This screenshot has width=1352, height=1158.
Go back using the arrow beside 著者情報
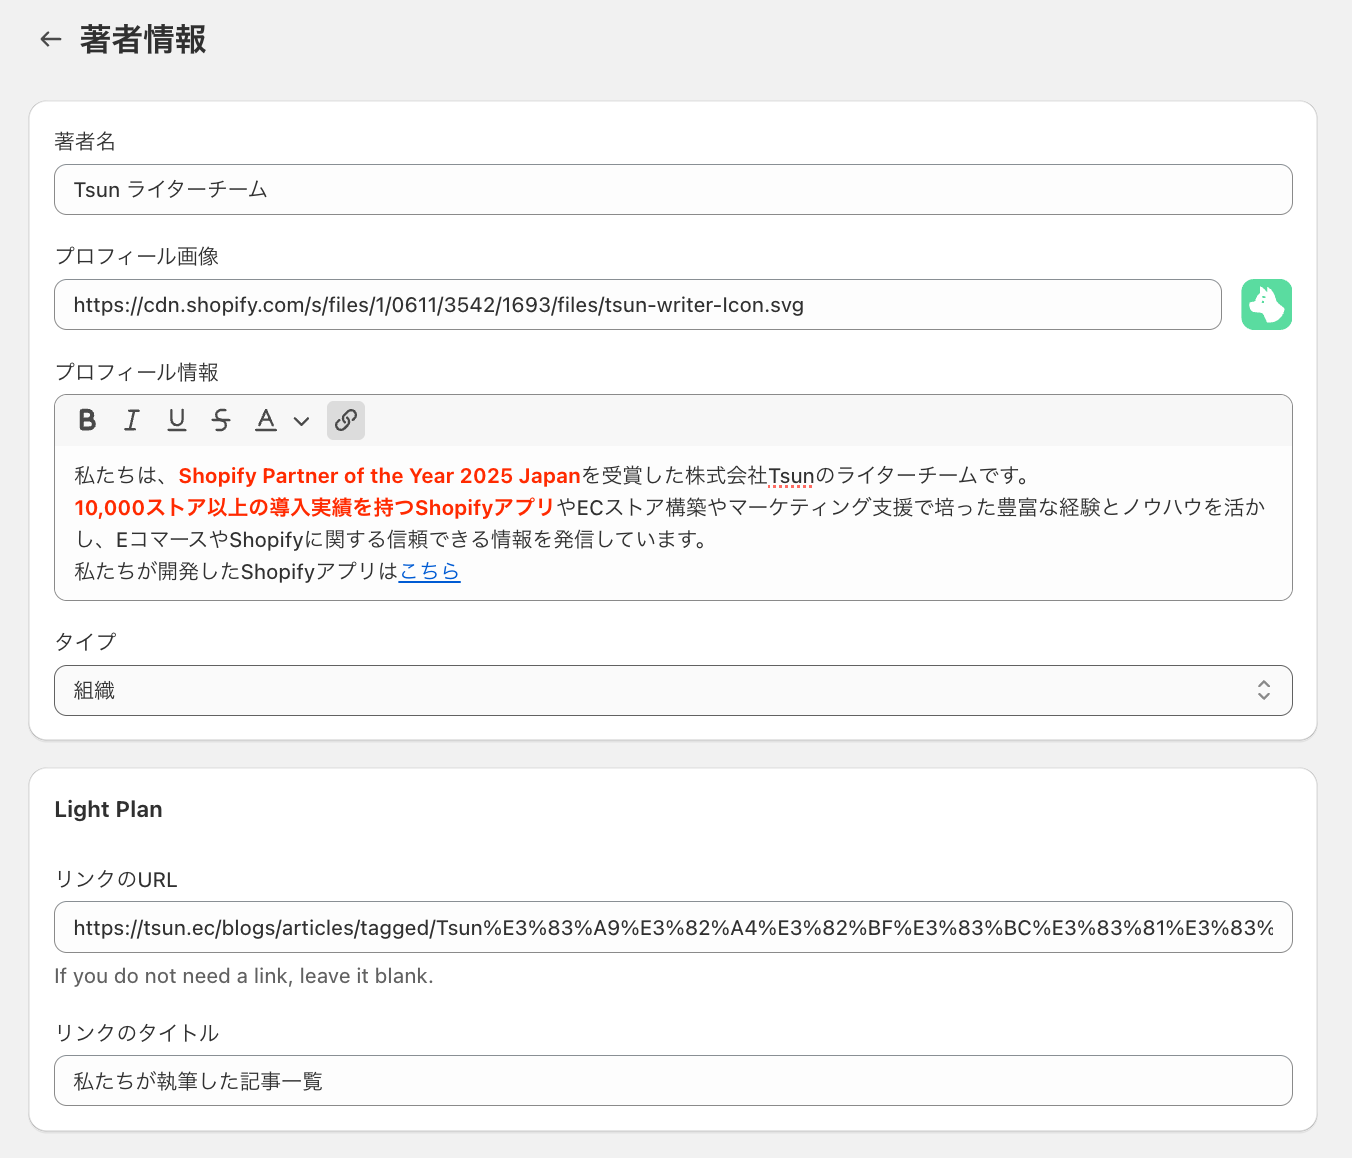click(x=51, y=40)
